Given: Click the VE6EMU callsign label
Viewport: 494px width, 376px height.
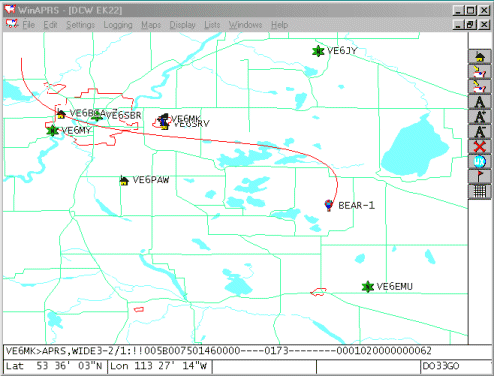Looking at the screenshot, I should (395, 286).
